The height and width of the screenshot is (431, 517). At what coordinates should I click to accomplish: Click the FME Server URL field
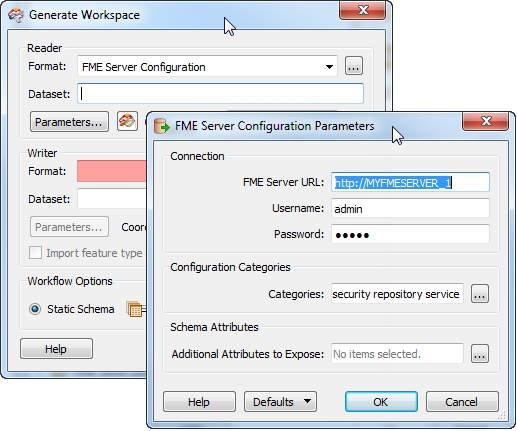coord(410,182)
